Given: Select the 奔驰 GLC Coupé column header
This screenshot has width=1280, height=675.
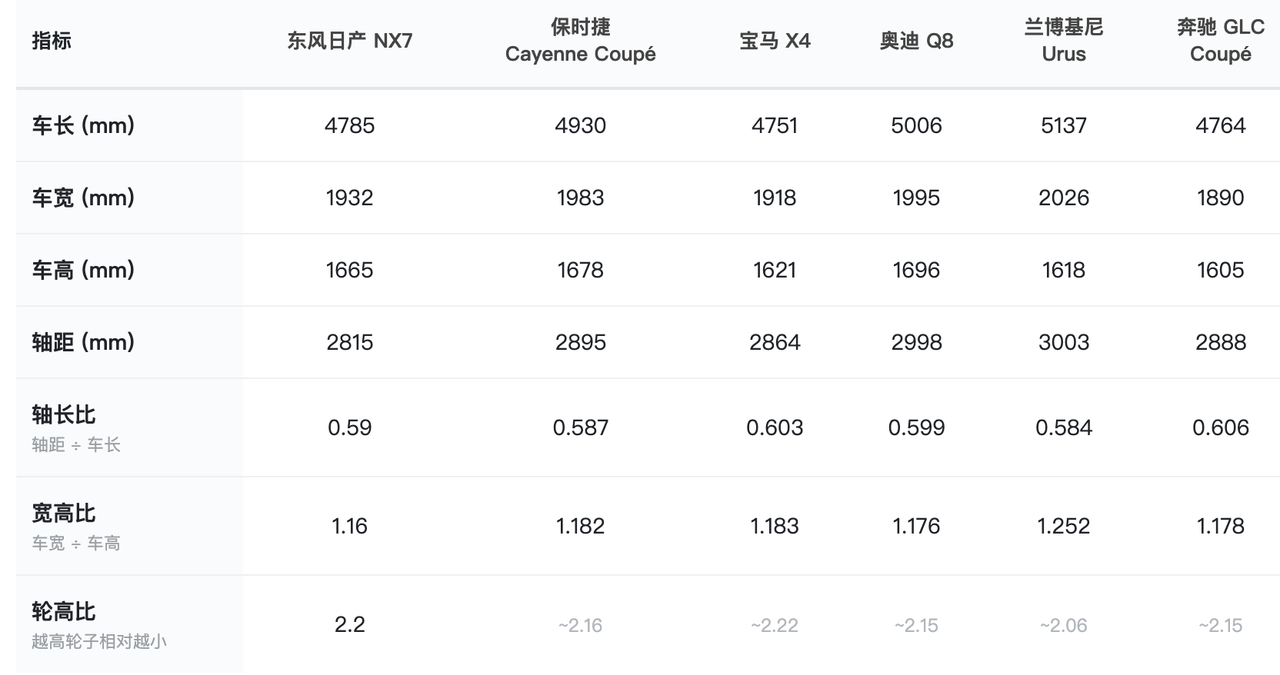Looking at the screenshot, I should pyautogui.click(x=1221, y=42).
